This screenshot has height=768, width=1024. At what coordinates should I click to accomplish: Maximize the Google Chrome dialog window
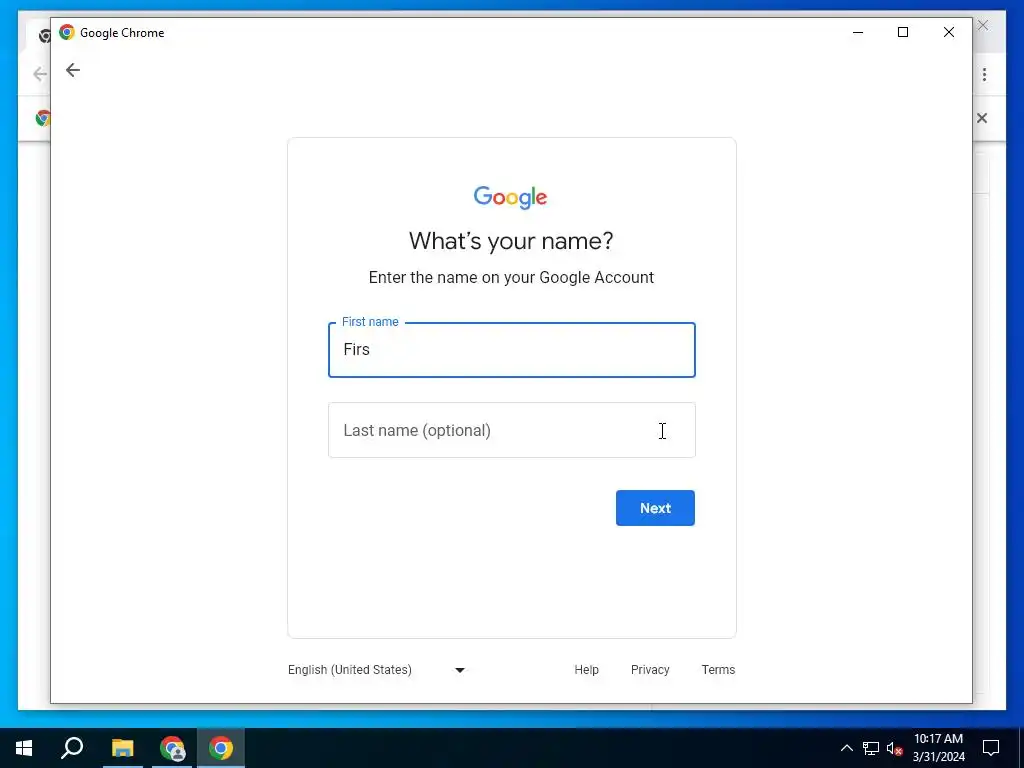coord(903,32)
